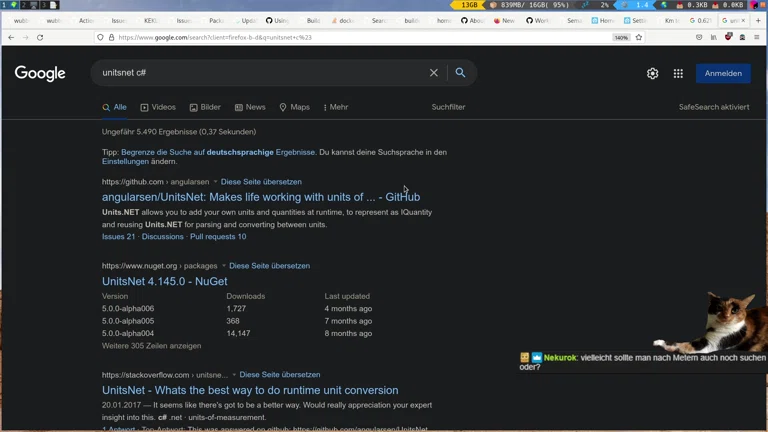Click into the Google search input field
Viewport: 768px width, 432px height.
coord(260,73)
